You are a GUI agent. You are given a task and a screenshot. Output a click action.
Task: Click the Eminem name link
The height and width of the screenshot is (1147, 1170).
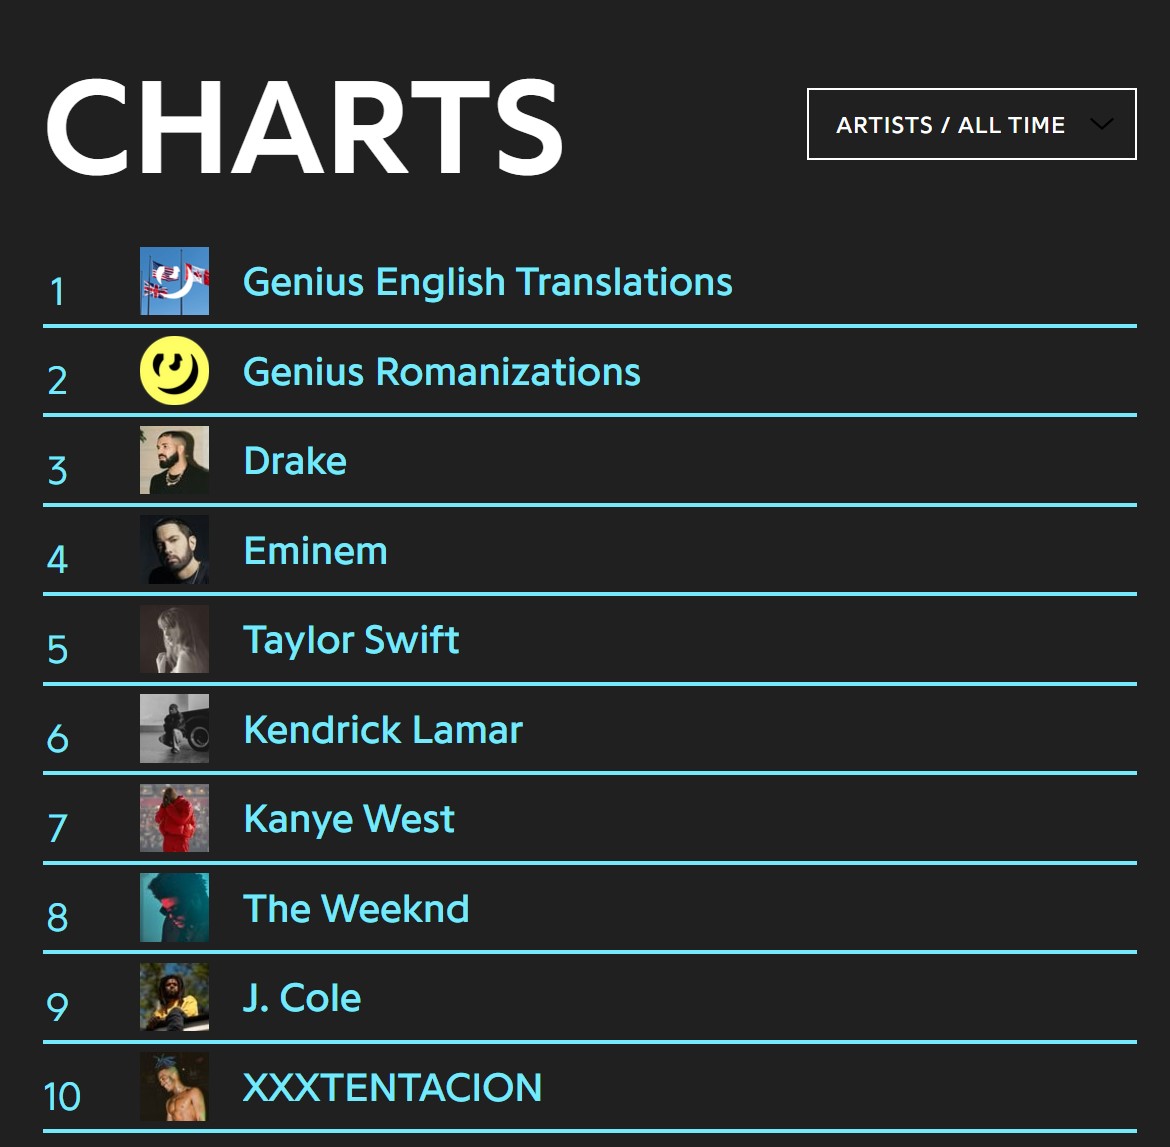tap(315, 550)
